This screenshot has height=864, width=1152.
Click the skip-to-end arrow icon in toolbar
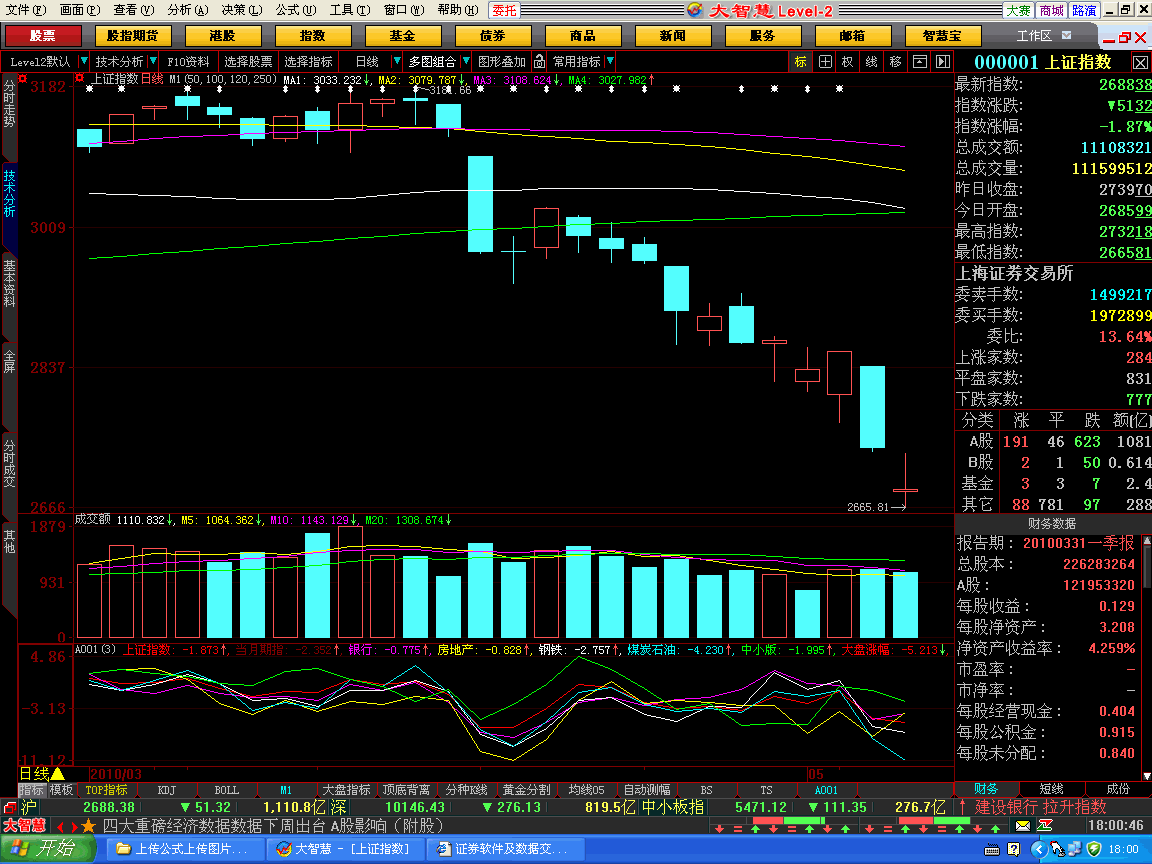[943, 62]
